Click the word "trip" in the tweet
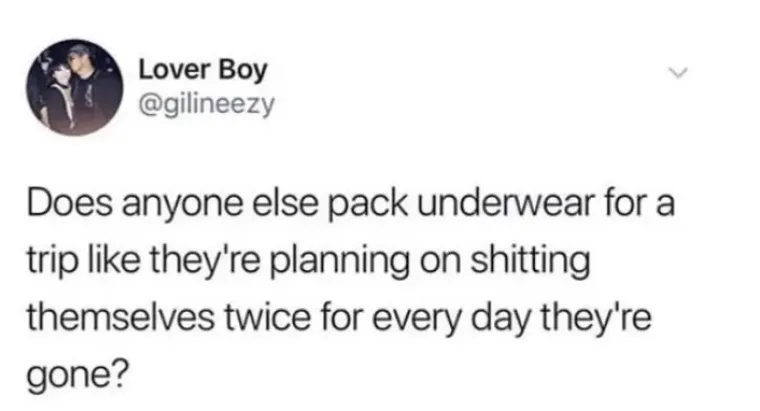 (x=52, y=262)
